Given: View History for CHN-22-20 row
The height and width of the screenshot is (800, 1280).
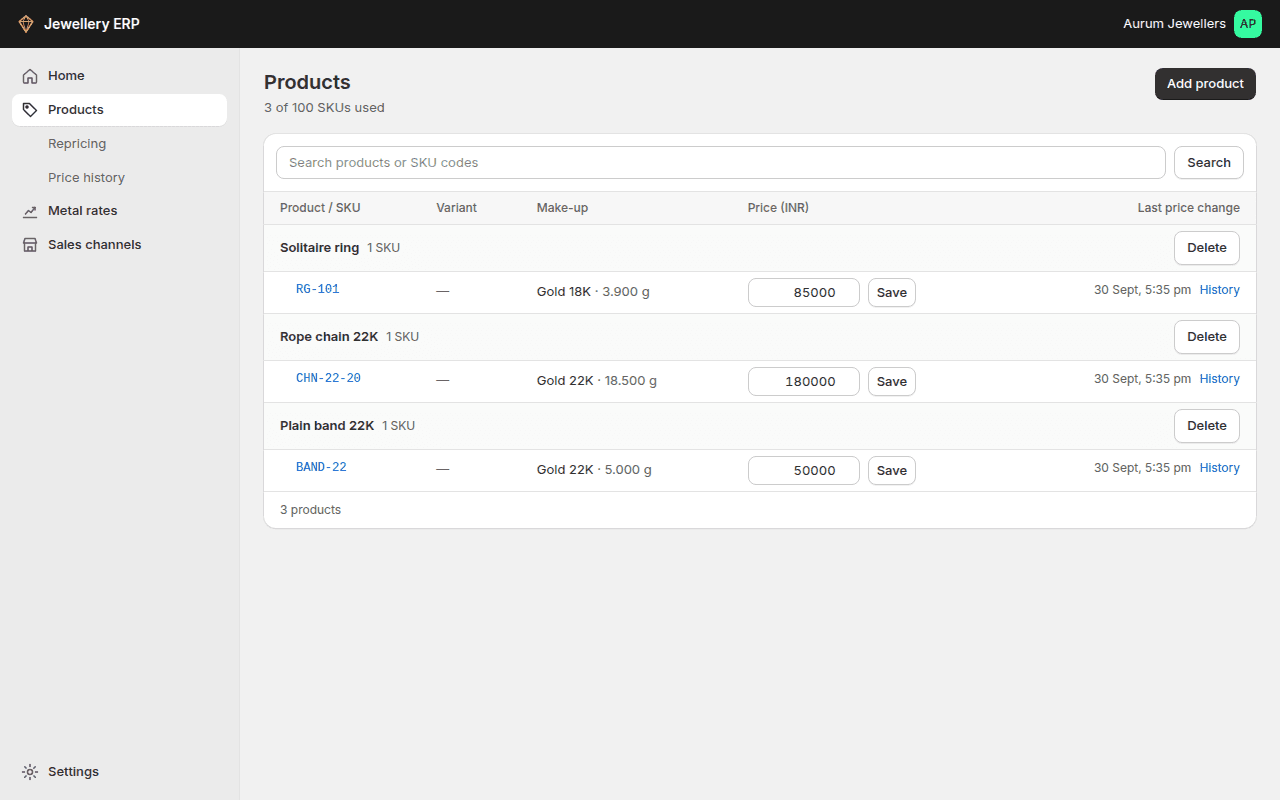Looking at the screenshot, I should (x=1219, y=379).
